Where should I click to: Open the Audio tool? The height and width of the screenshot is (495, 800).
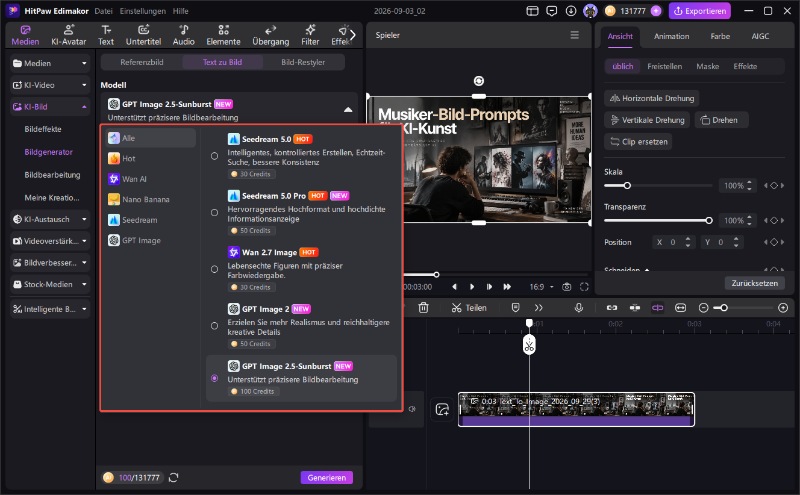point(184,35)
